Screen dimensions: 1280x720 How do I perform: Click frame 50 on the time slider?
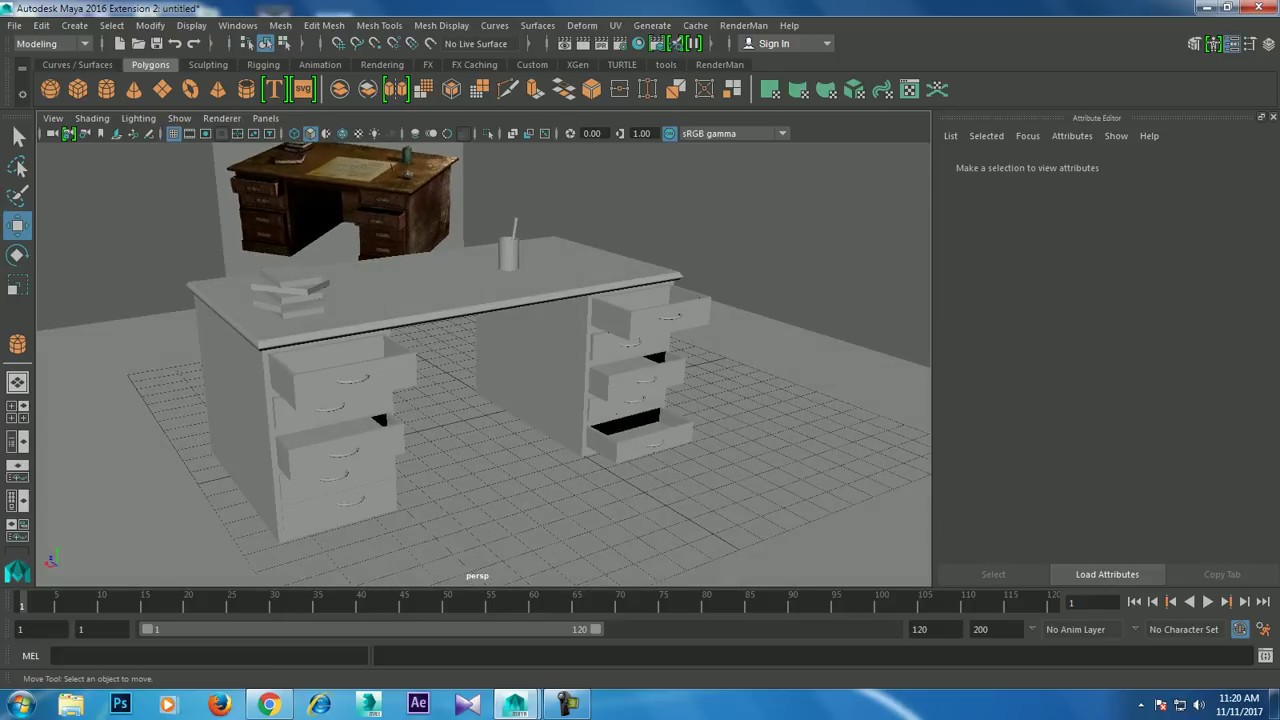tap(448, 602)
